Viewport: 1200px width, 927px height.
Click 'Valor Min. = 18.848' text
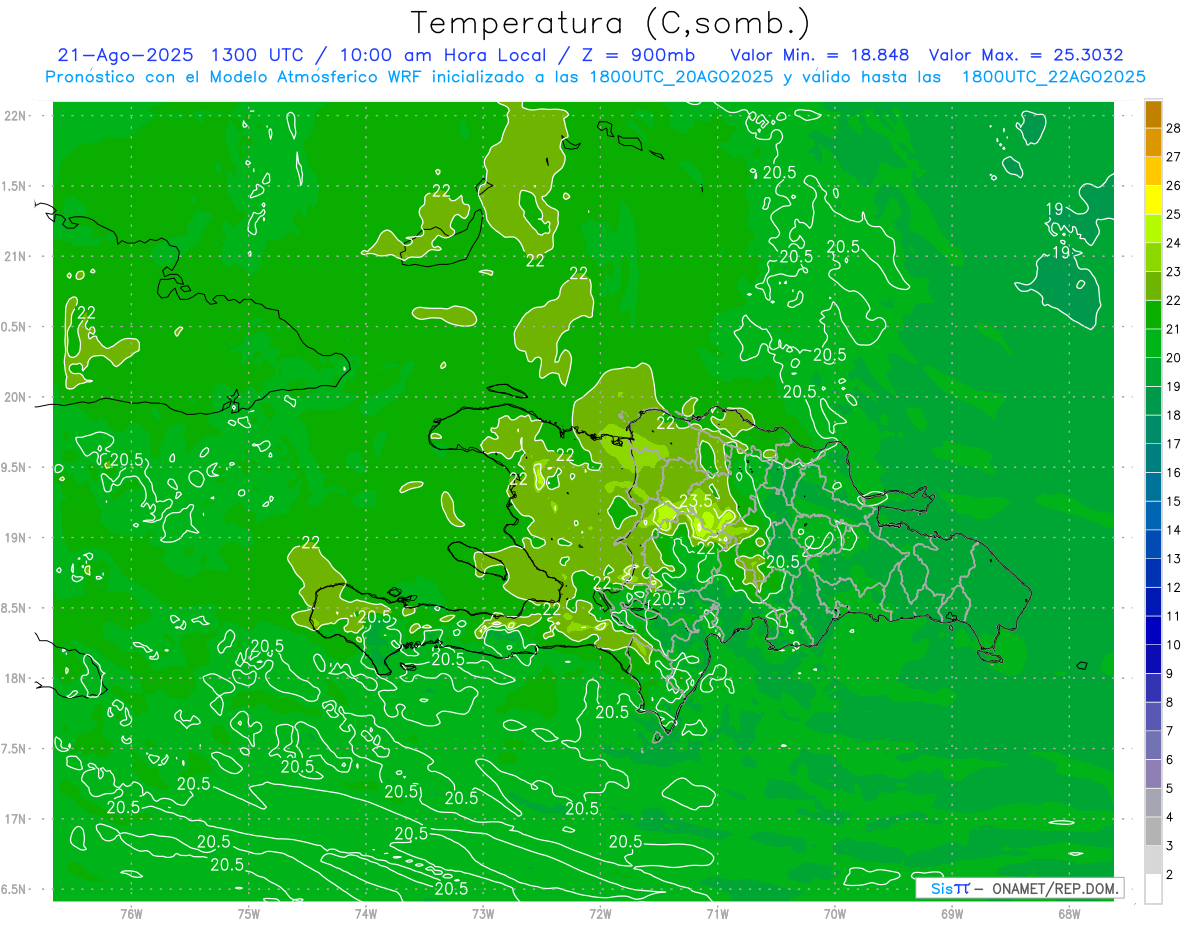(819, 55)
